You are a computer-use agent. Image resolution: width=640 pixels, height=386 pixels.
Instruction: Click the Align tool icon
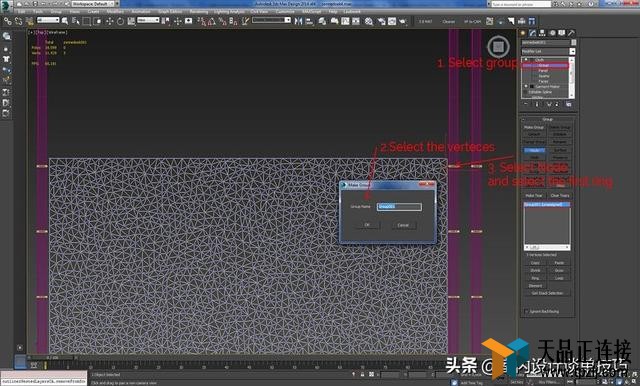(x=309, y=21)
